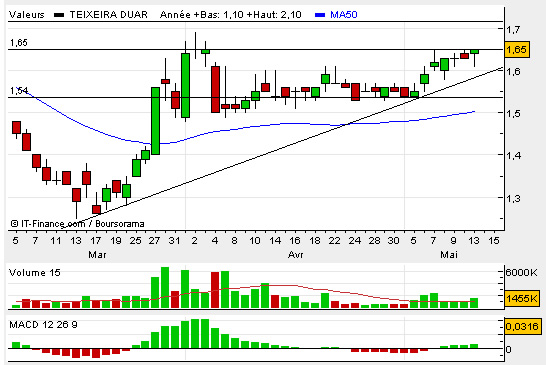
Task: Select the MA50 legend label
Action: point(343,15)
